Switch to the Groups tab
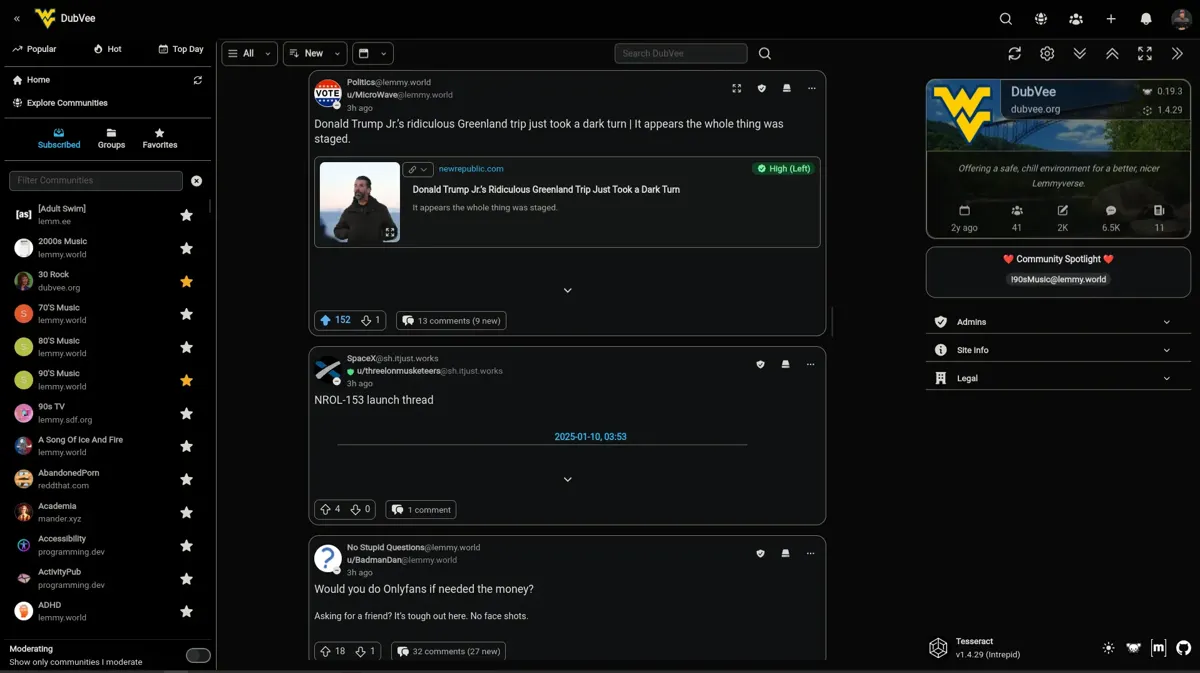This screenshot has width=1200, height=673. click(x=111, y=138)
